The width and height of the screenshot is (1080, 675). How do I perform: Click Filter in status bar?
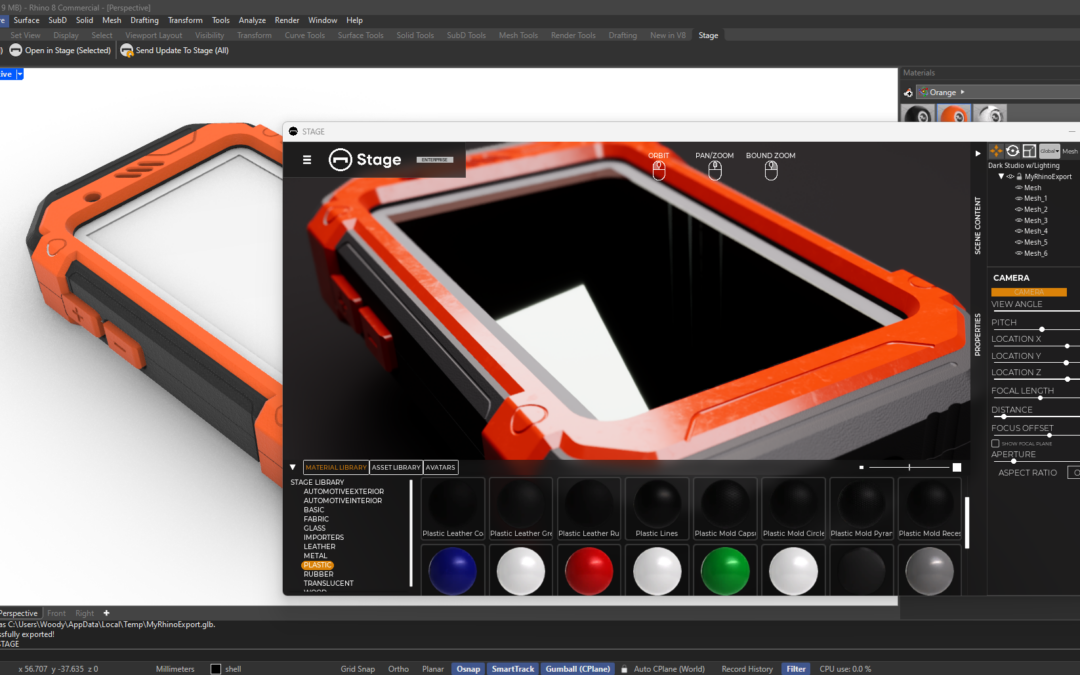(796, 669)
